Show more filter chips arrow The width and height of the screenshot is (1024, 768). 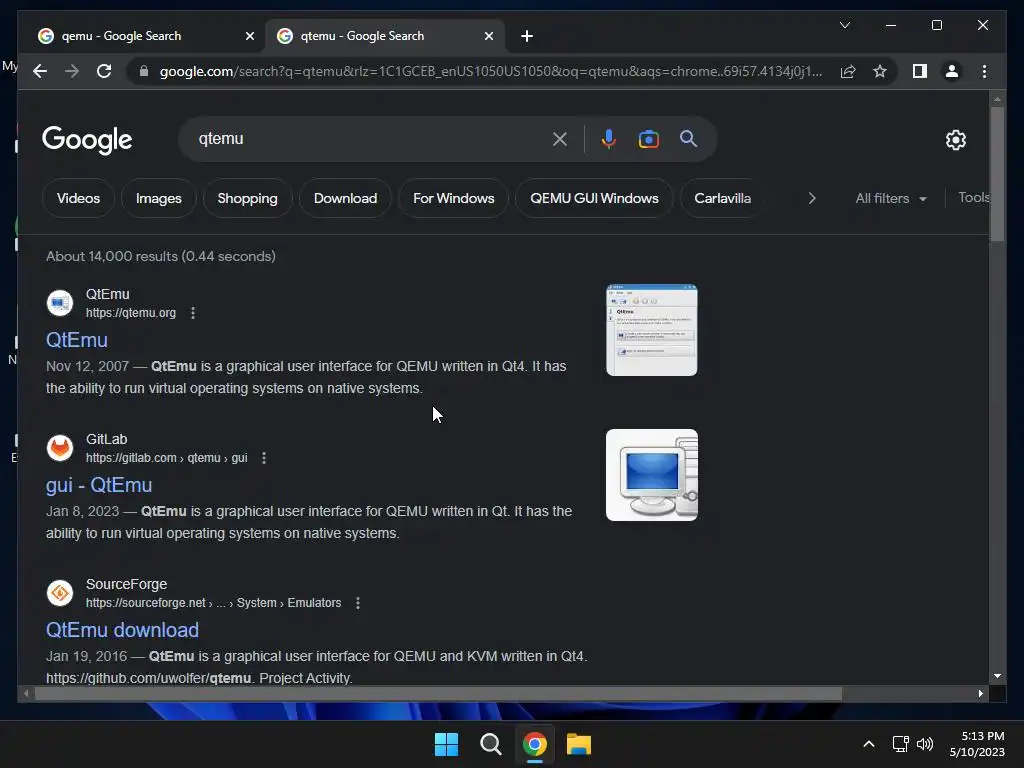coord(812,198)
